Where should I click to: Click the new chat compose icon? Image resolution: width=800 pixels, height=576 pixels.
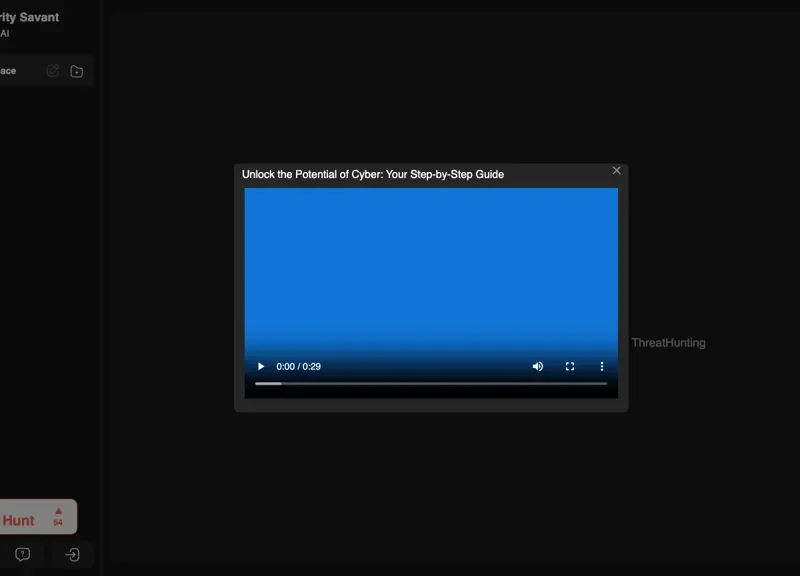point(53,71)
